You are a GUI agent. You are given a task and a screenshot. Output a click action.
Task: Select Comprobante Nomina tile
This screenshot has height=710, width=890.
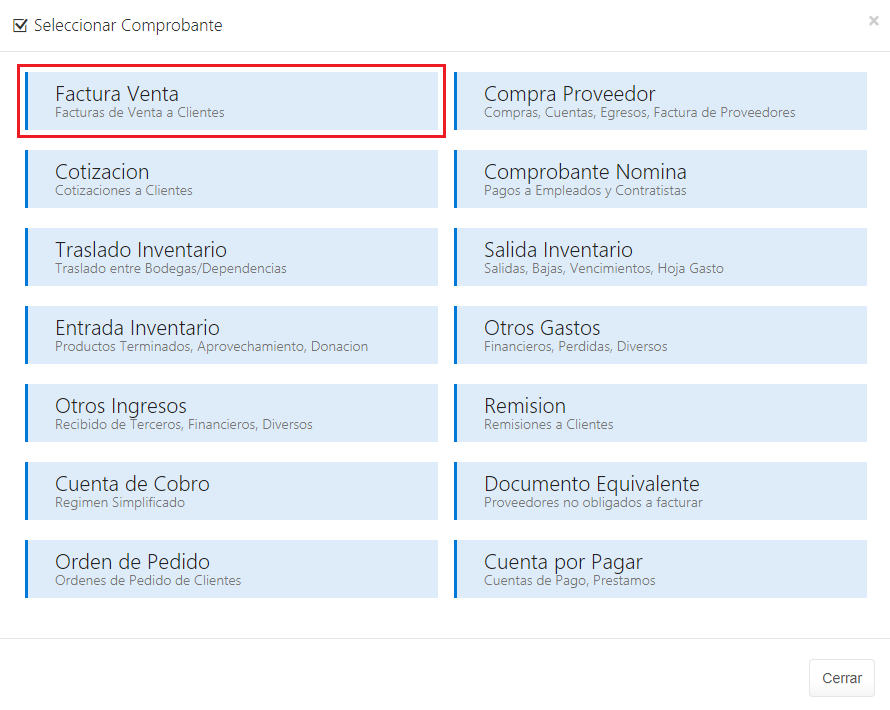tap(660, 179)
